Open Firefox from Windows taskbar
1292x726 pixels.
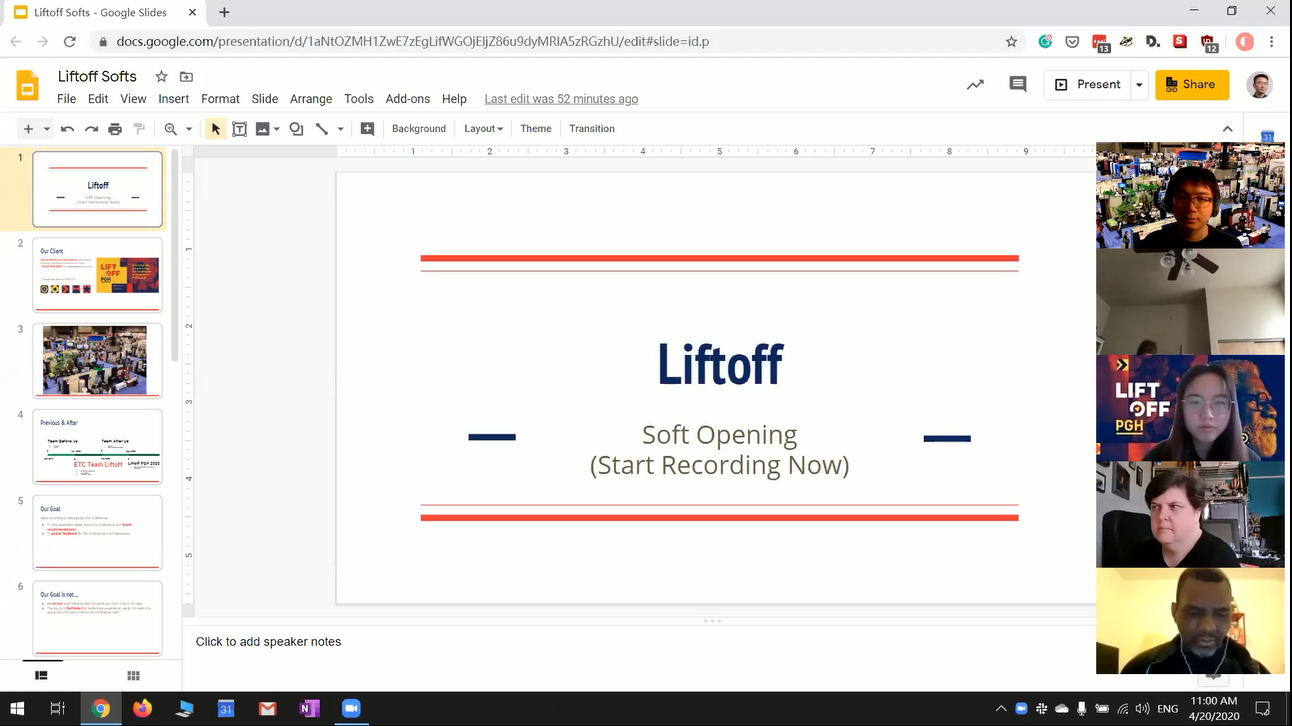click(142, 708)
